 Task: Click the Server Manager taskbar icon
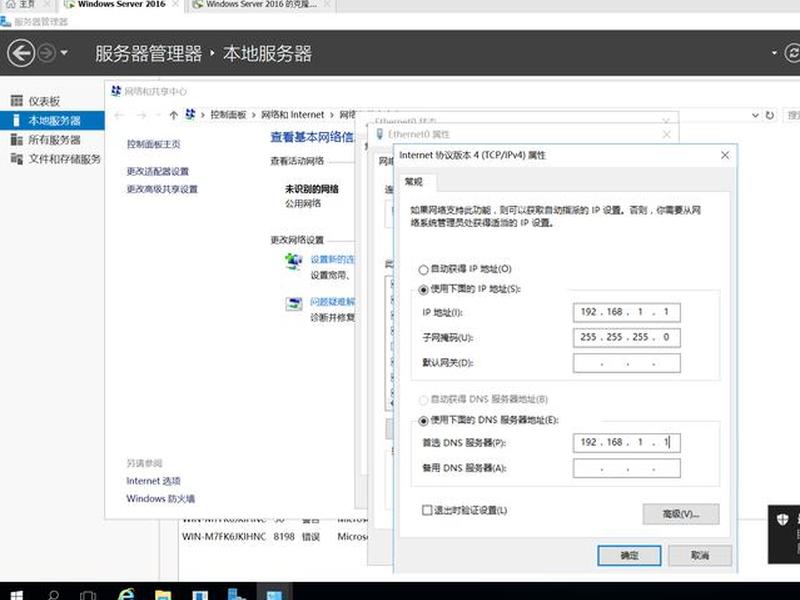coord(237,593)
